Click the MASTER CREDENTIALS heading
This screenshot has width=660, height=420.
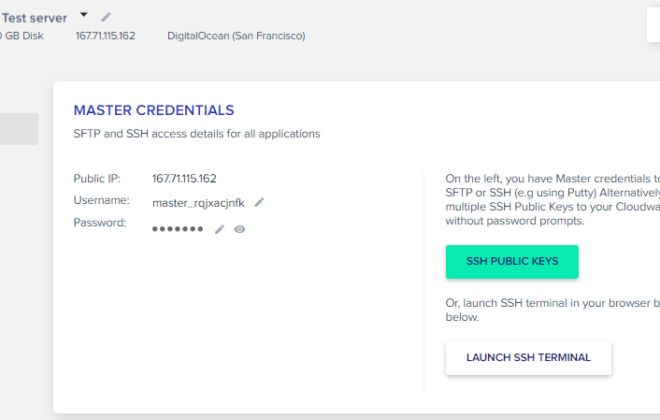(154, 110)
